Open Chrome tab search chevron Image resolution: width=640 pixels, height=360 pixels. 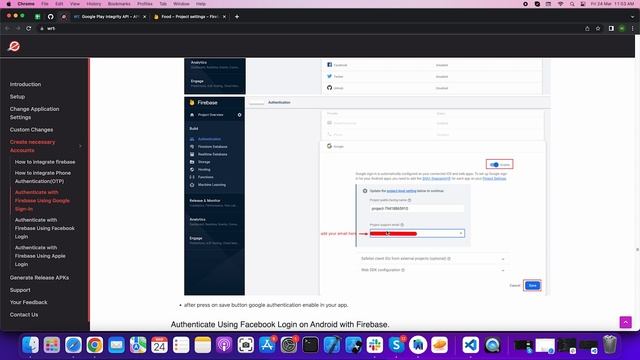[632, 17]
